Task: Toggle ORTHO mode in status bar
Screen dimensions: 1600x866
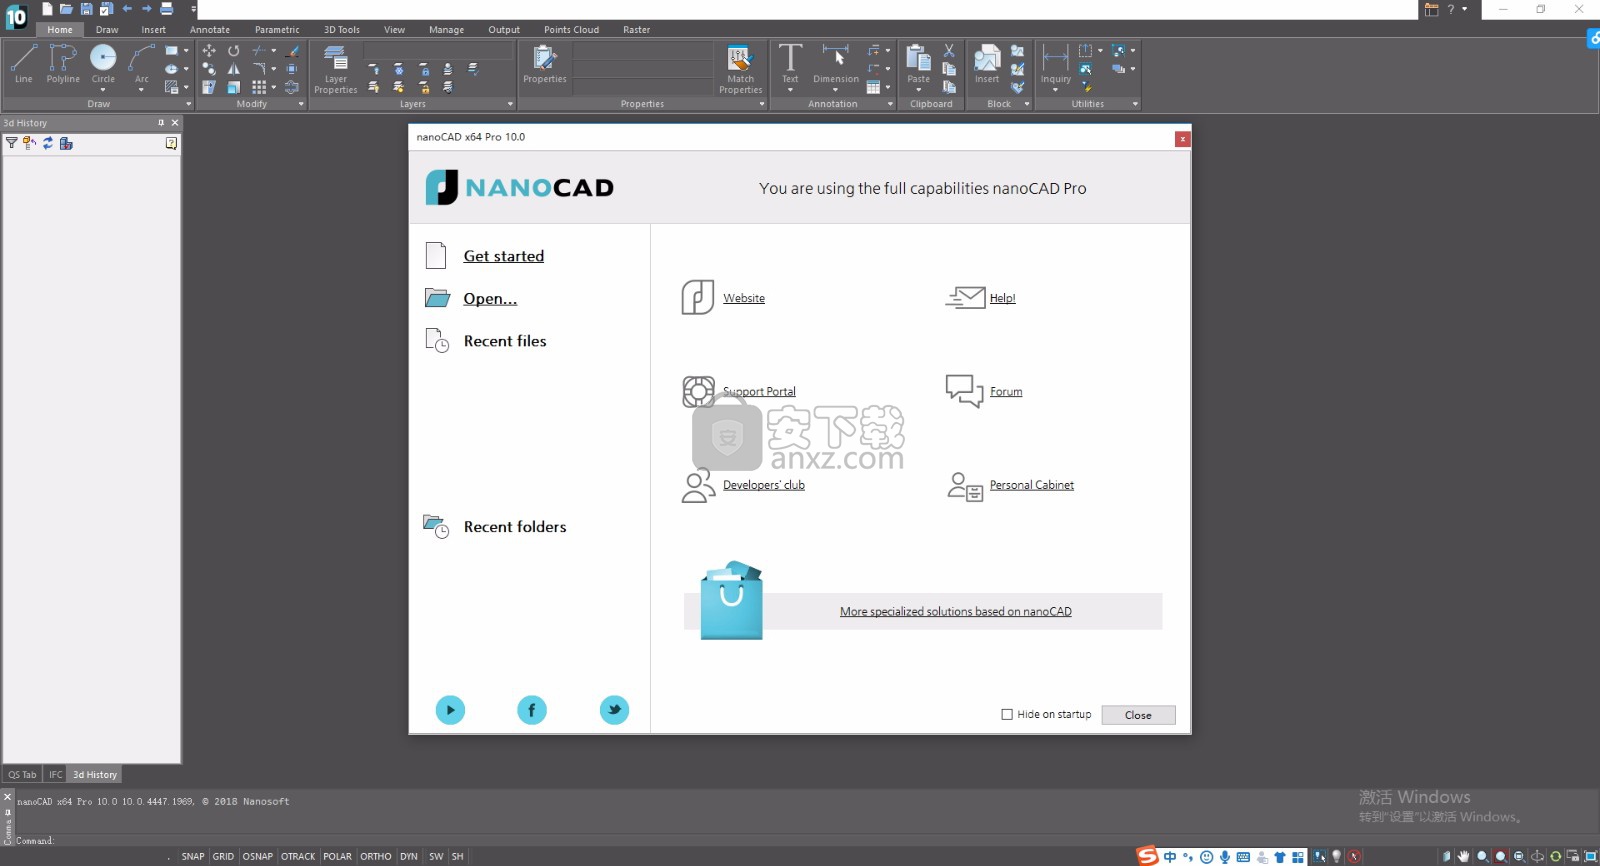Action: [x=376, y=856]
